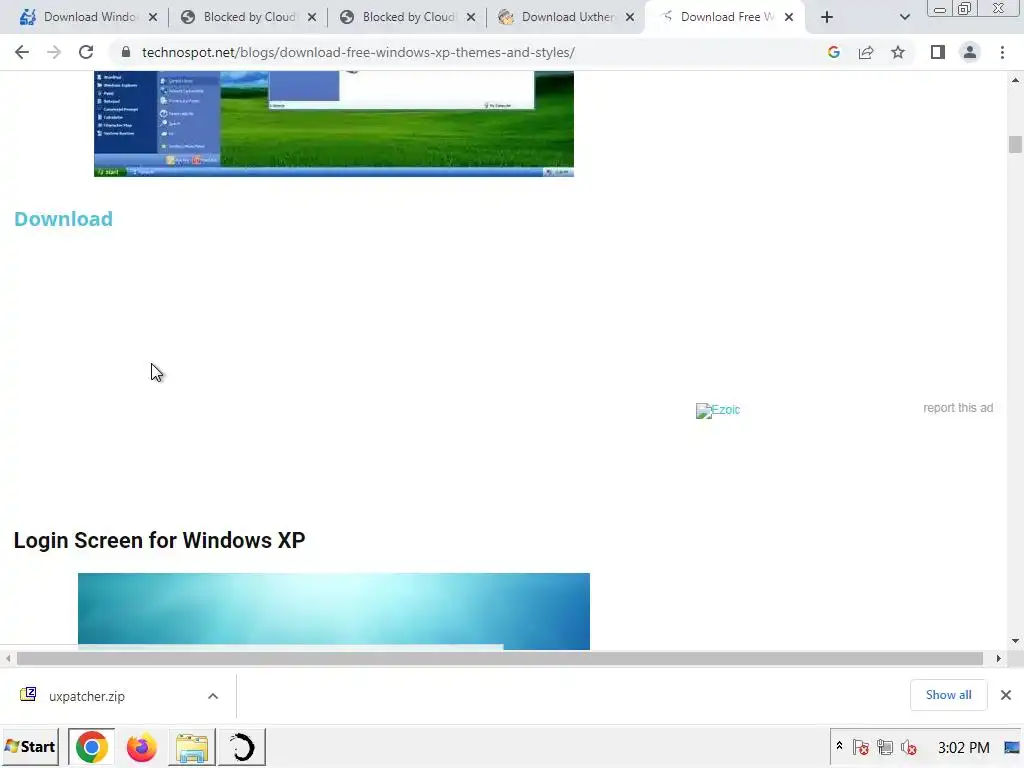Close the 'Download Windo' tab
This screenshot has height=768, width=1024.
153,17
